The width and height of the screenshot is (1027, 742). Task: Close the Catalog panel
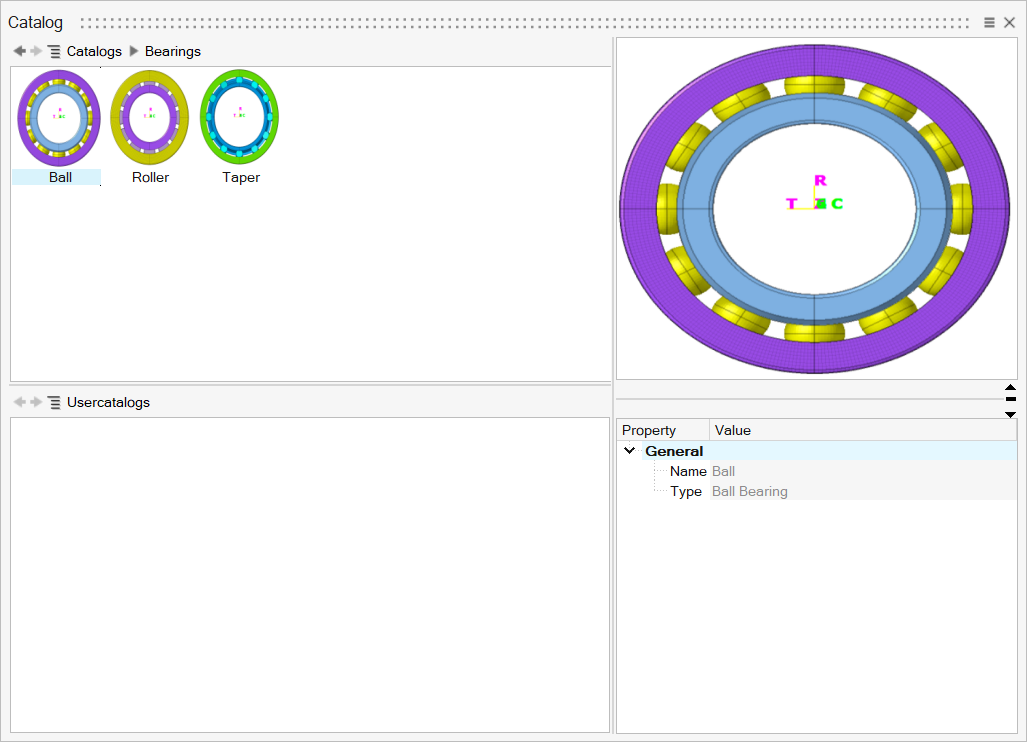point(1009,22)
